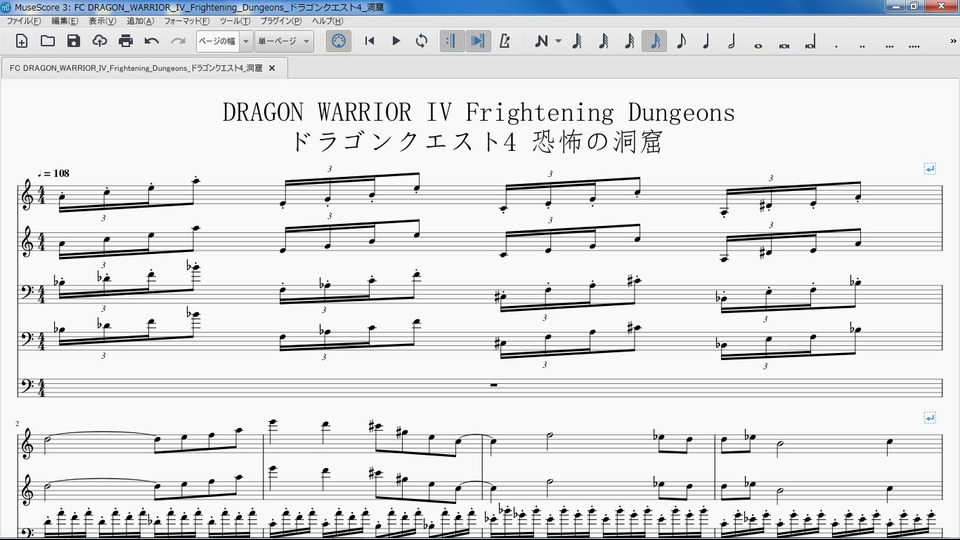This screenshot has width=960, height=540.
Task: Select measure number 2
Action: (x=17, y=423)
